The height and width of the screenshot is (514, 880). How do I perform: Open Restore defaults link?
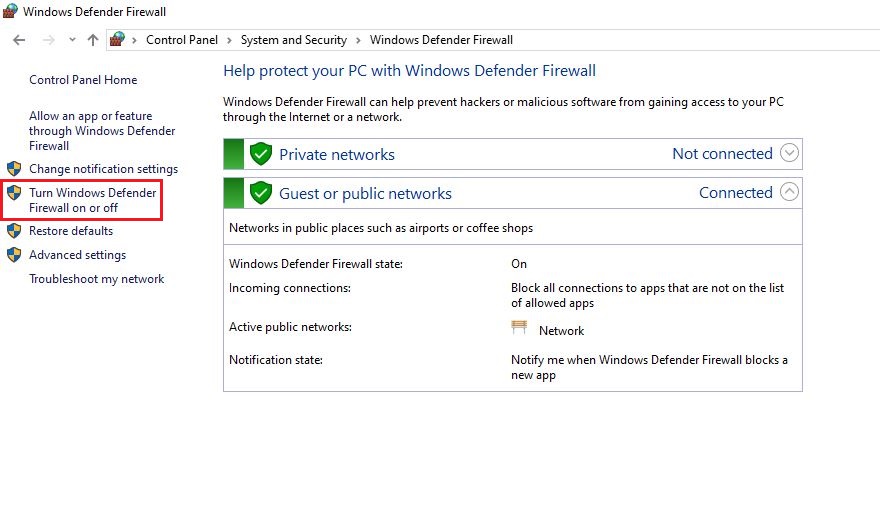(x=71, y=231)
